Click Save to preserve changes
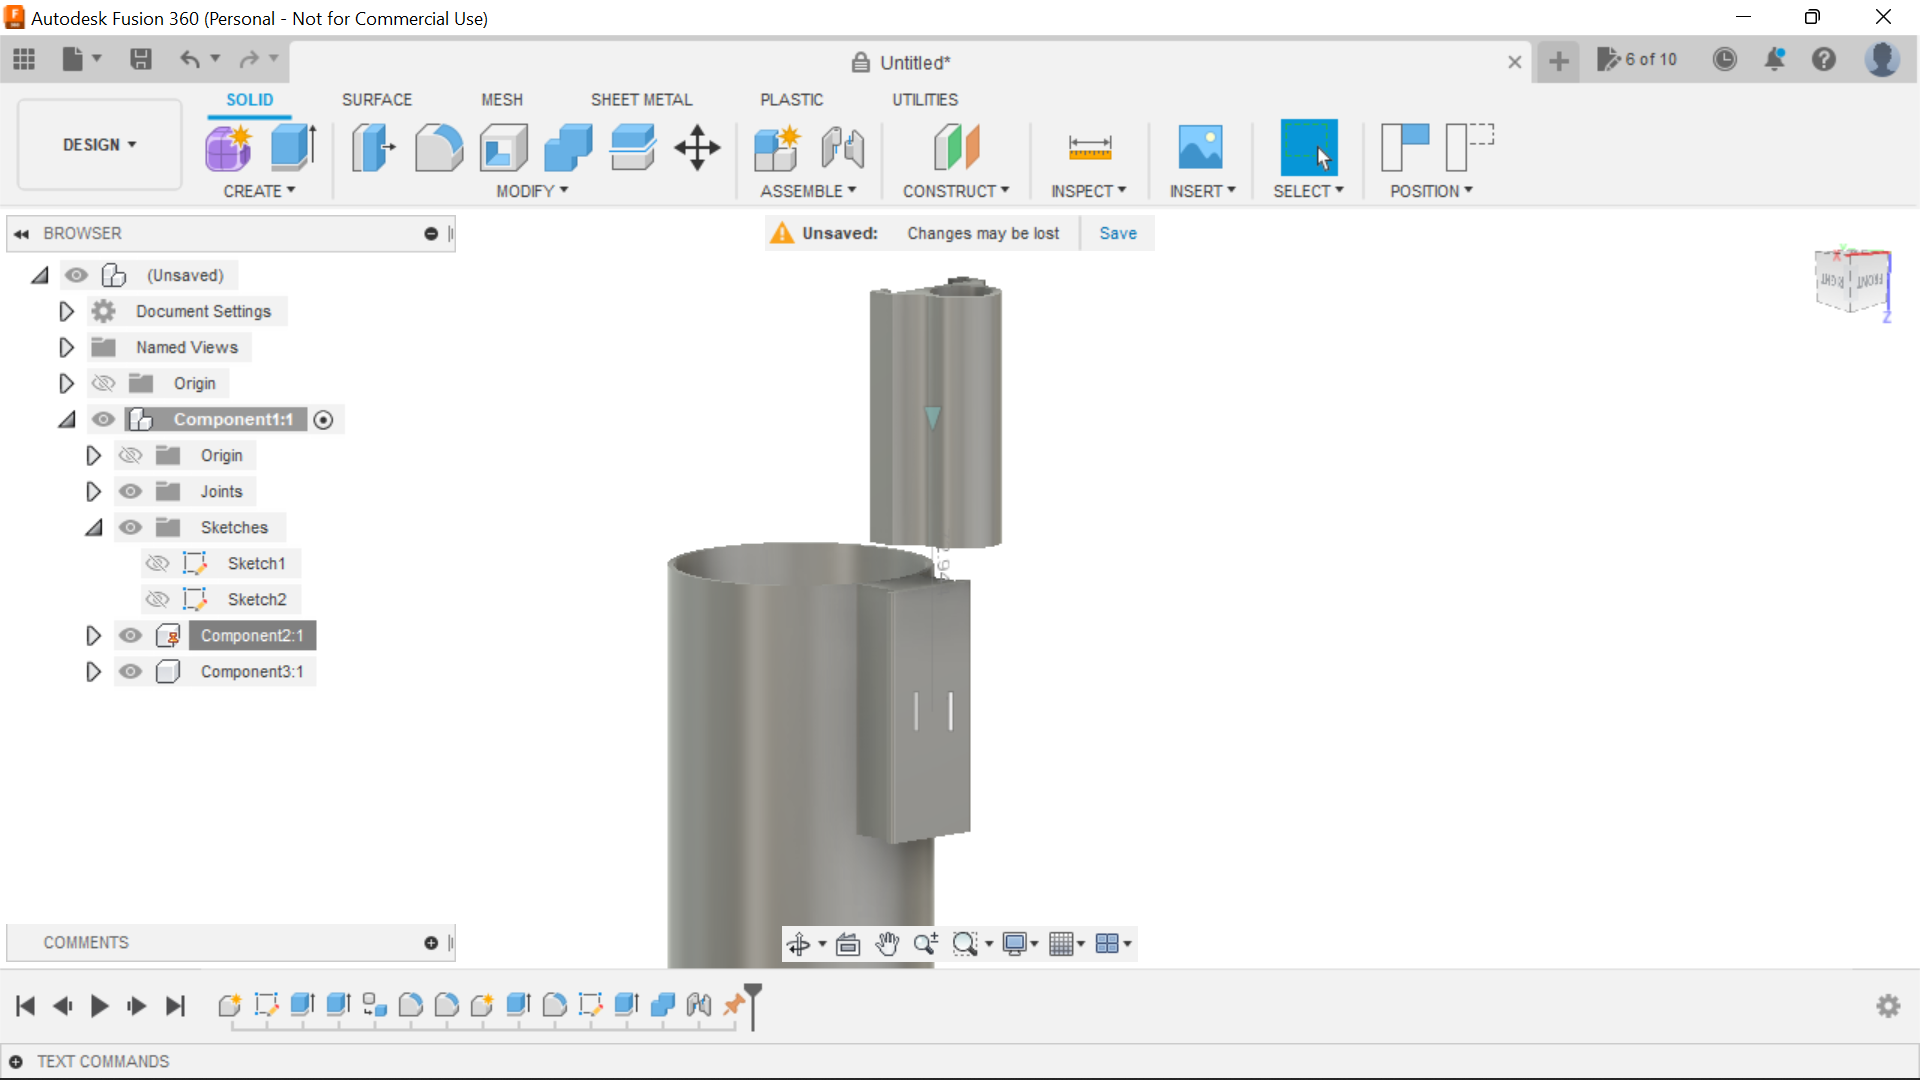This screenshot has width=1920, height=1080. tap(1118, 232)
